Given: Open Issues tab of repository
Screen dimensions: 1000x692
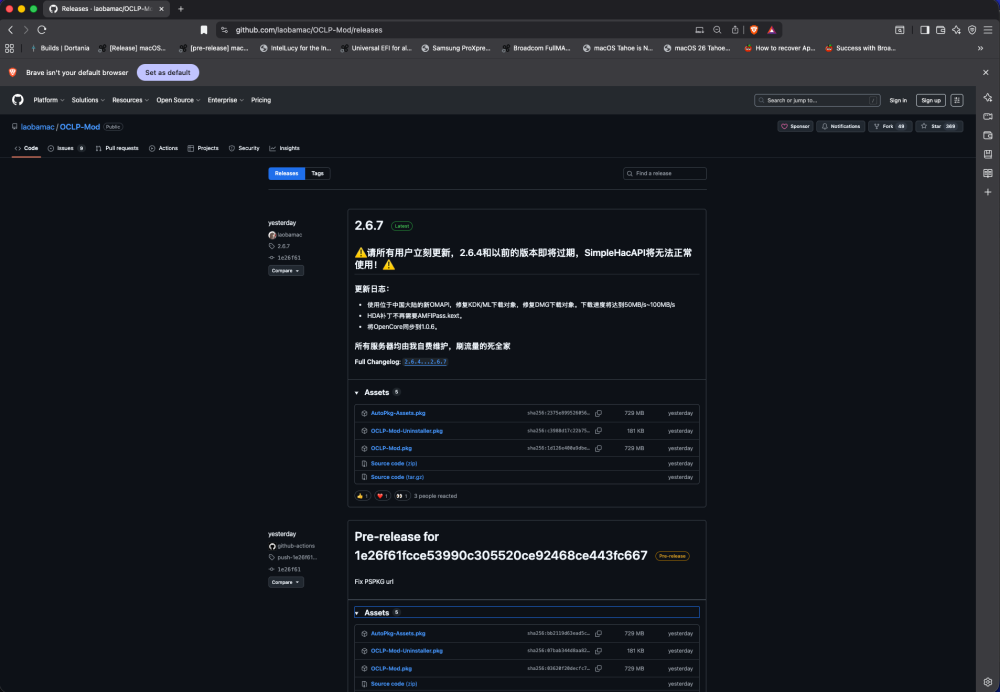Looking at the screenshot, I should tap(66, 148).
